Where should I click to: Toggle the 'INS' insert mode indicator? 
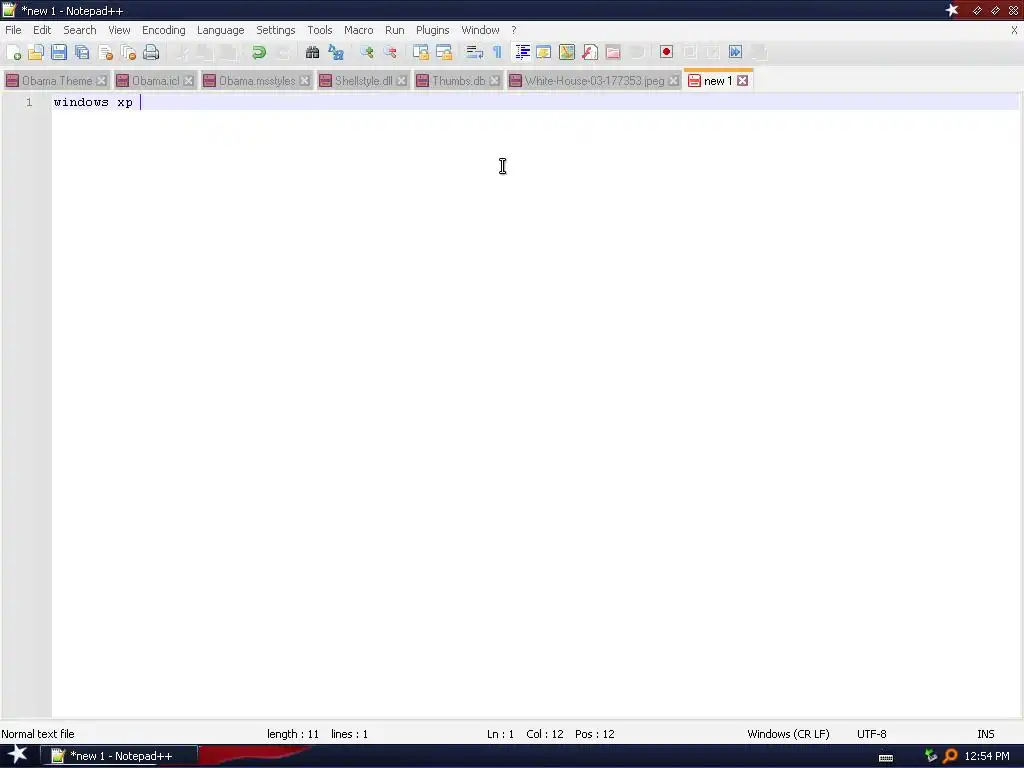pos(985,734)
